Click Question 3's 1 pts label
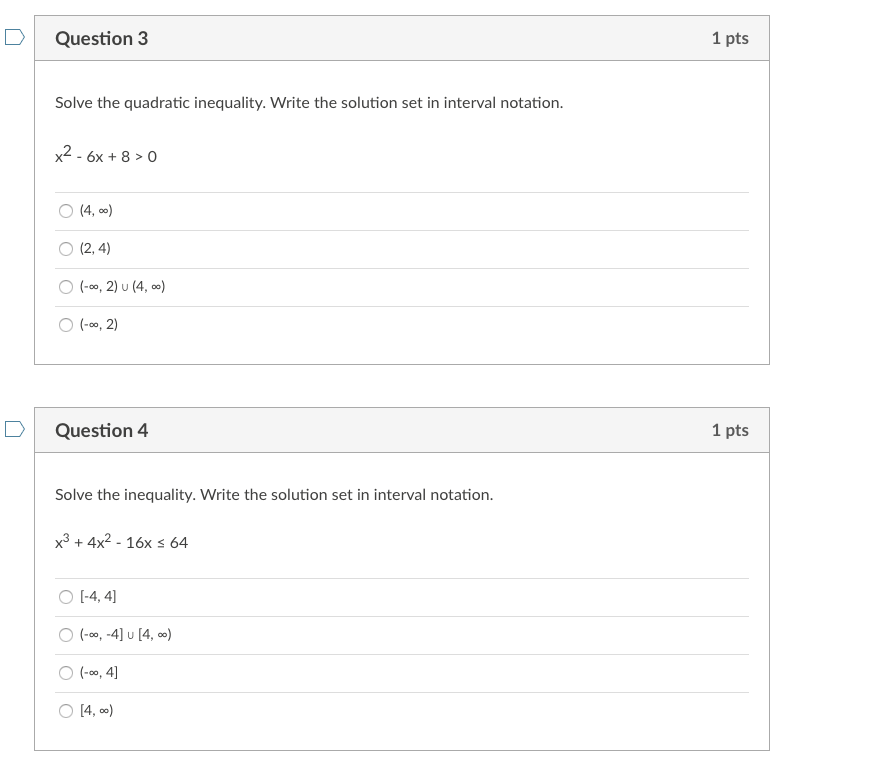Screen dimensions: 887x769 (x=730, y=39)
